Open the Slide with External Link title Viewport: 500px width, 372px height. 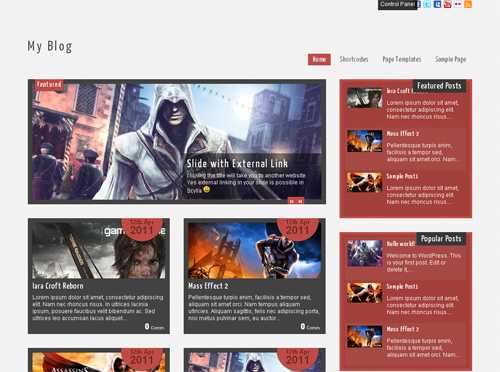click(x=237, y=163)
